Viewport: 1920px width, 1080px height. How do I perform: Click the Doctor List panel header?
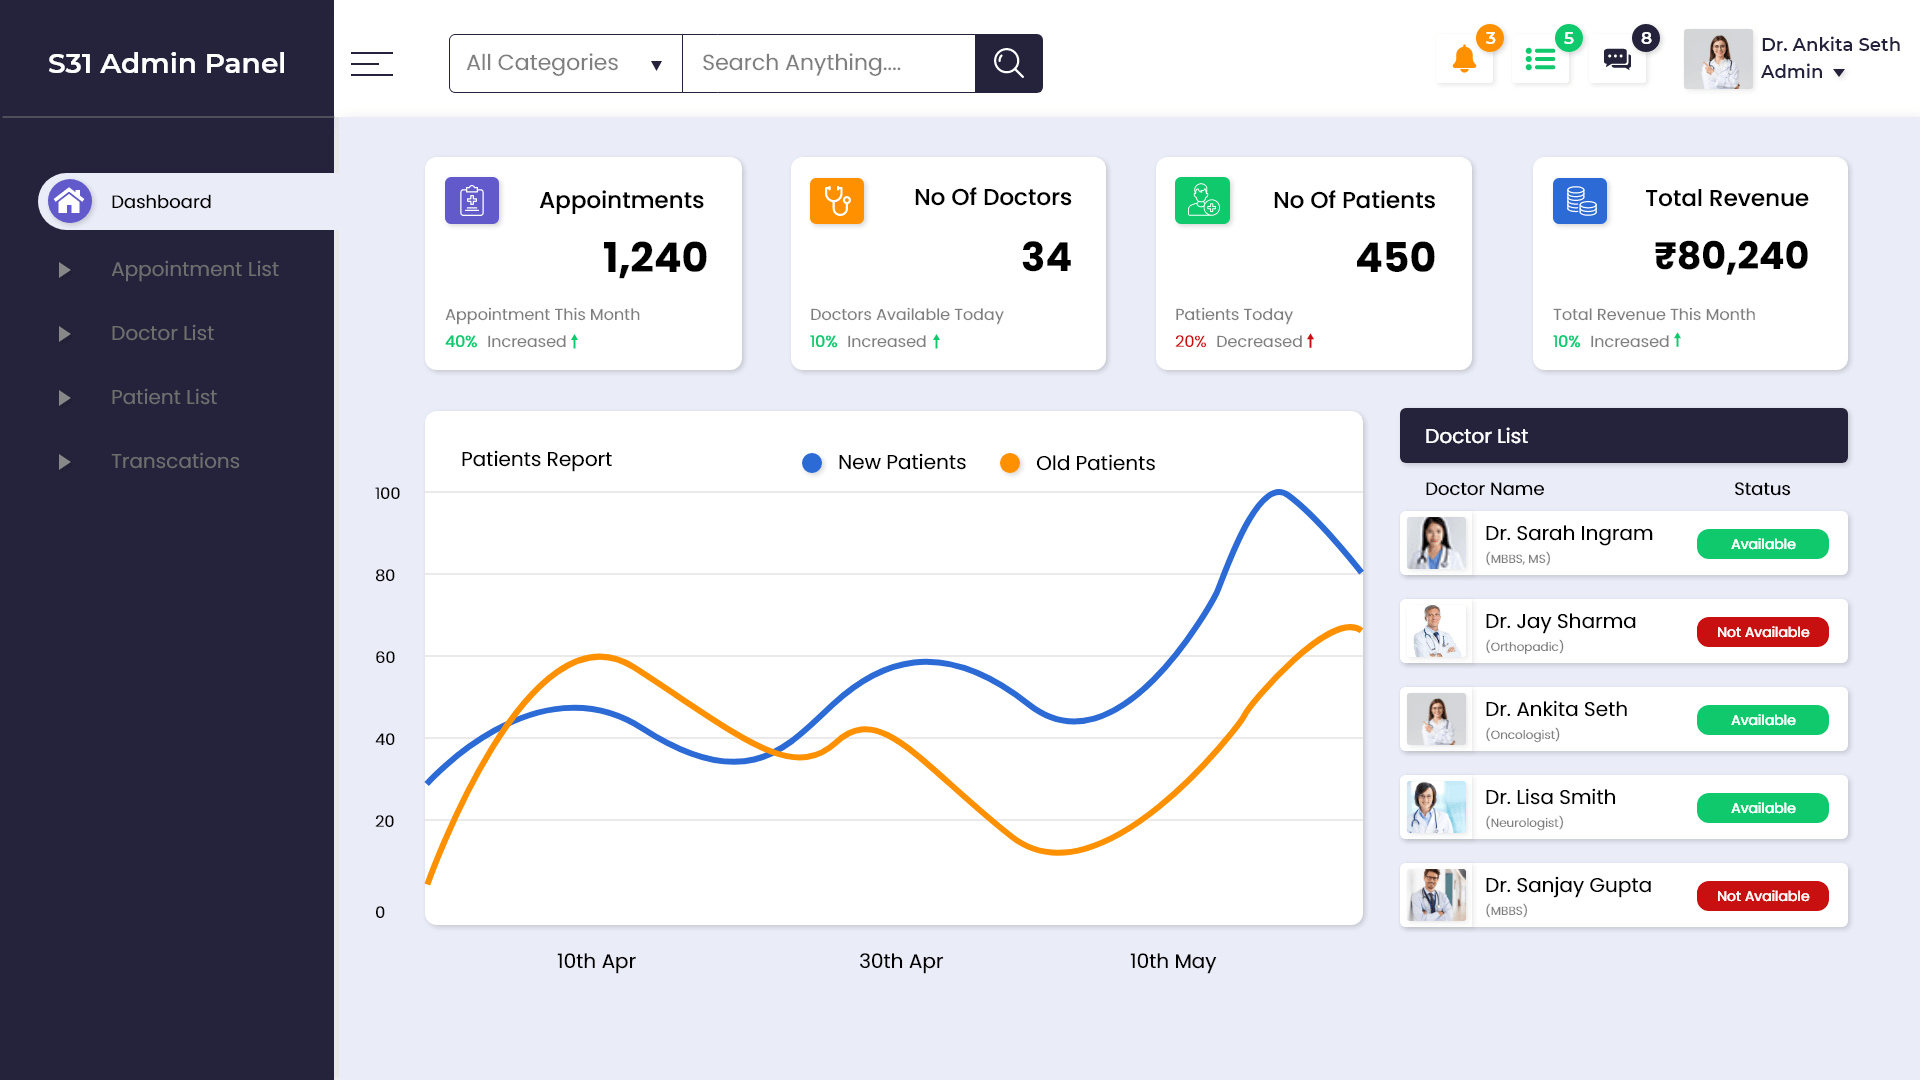point(1623,436)
